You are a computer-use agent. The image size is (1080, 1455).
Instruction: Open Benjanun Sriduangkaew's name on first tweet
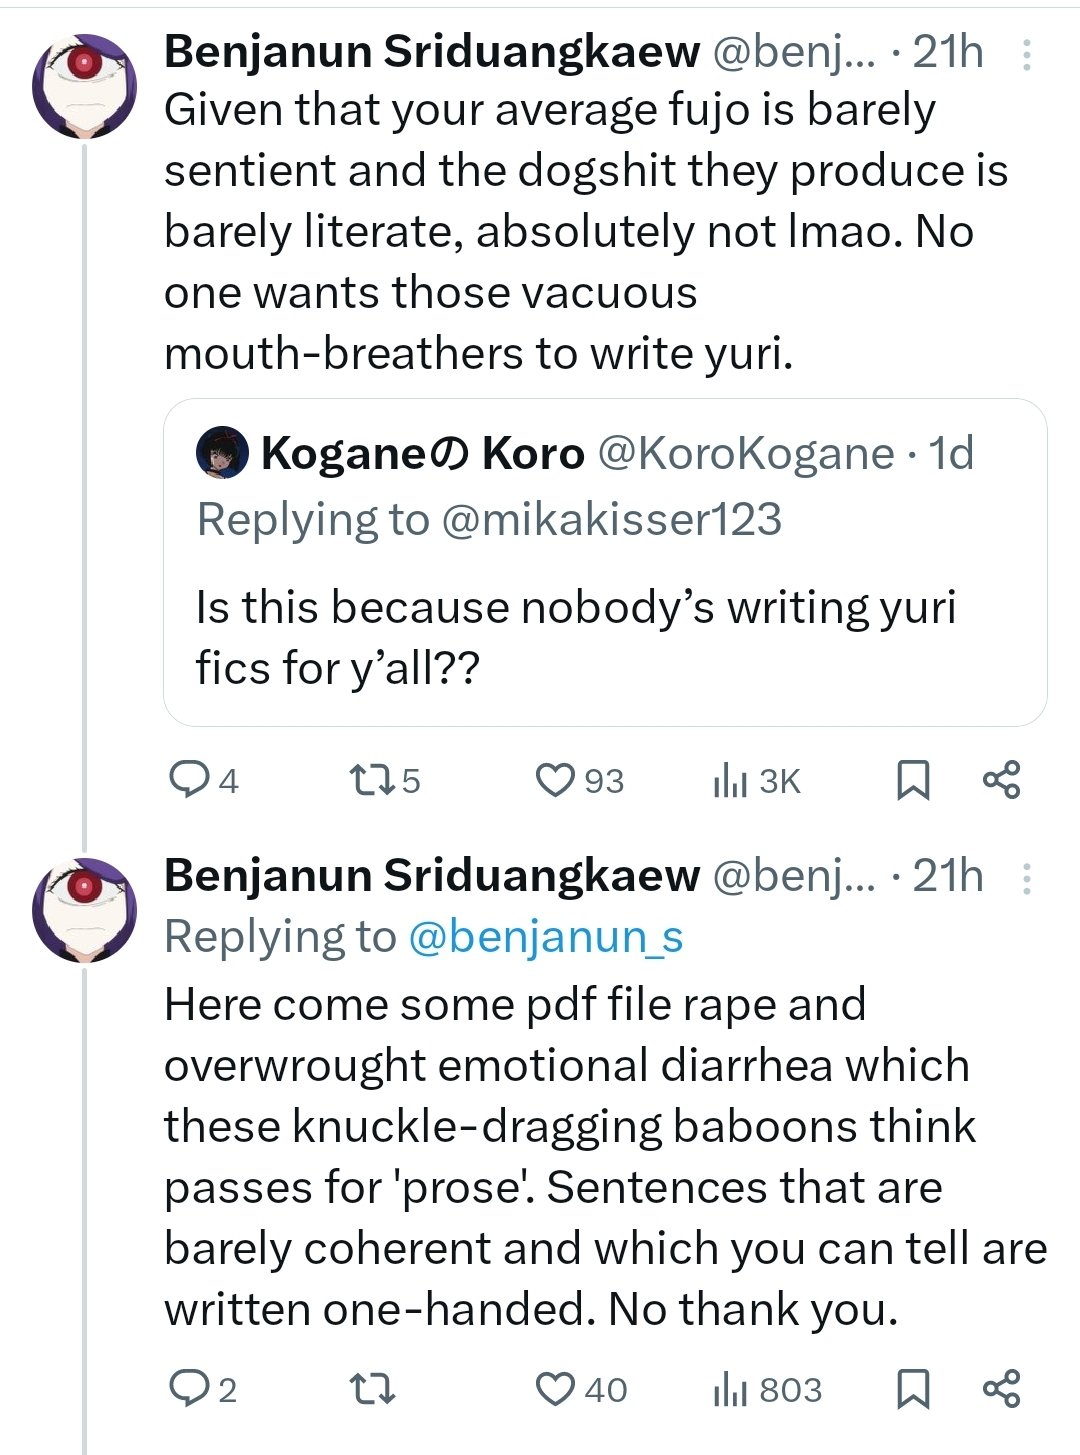point(432,52)
